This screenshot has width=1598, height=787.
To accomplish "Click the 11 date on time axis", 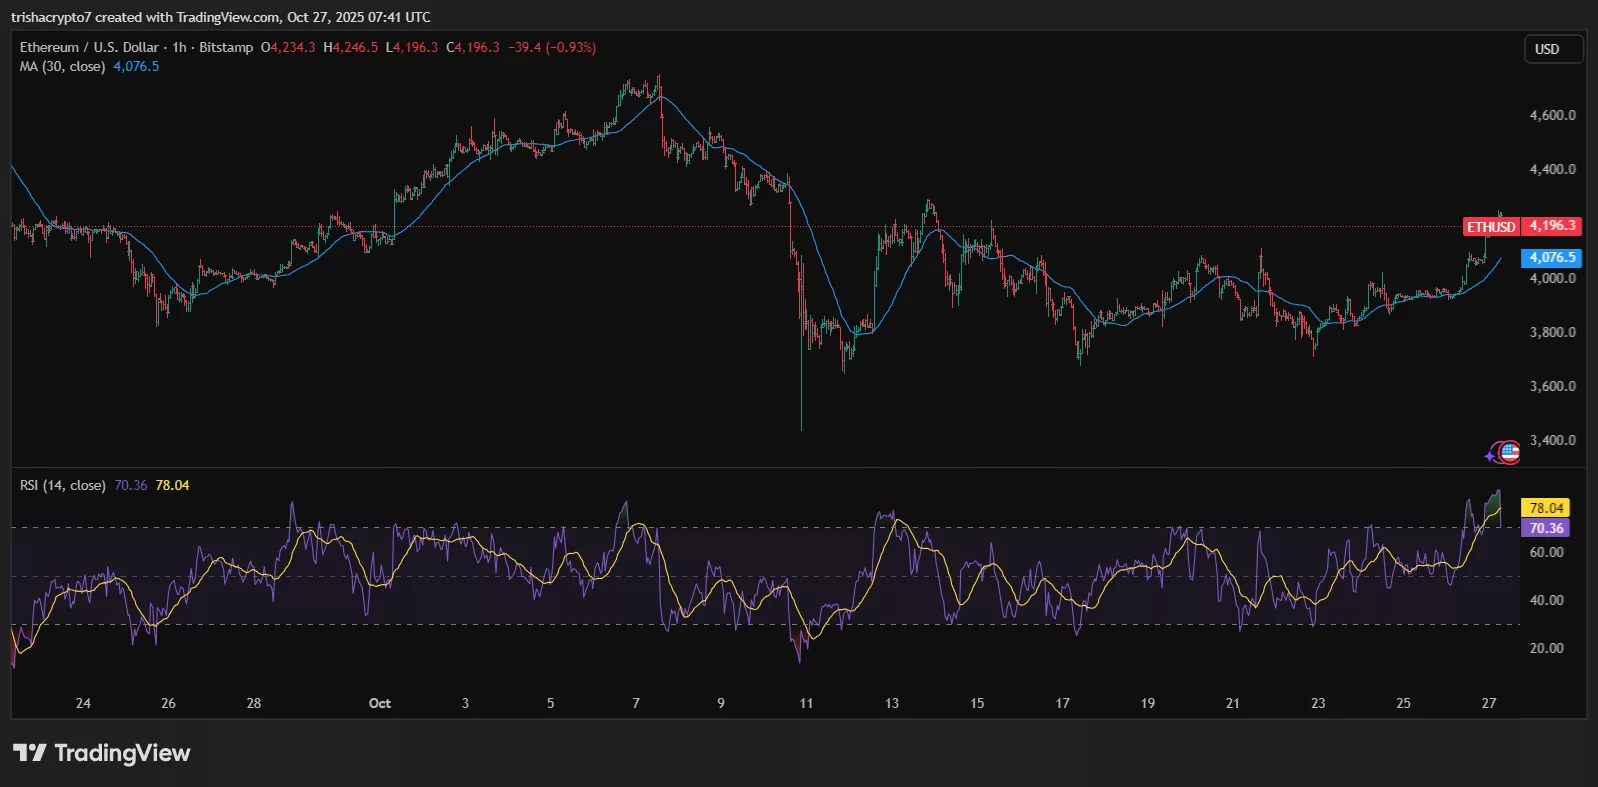I will point(806,703).
